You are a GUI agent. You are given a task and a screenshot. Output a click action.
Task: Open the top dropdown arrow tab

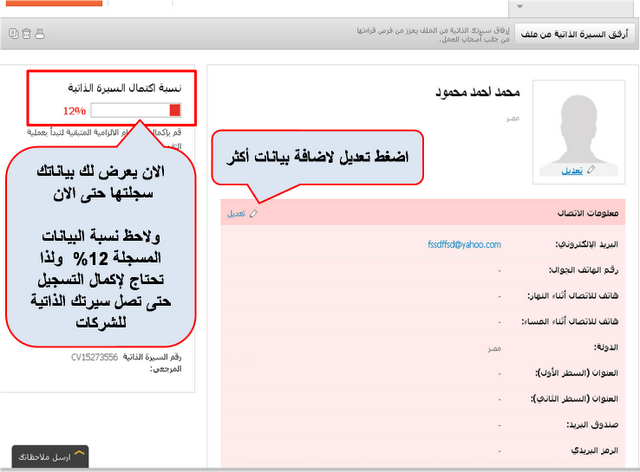pos(520,7)
